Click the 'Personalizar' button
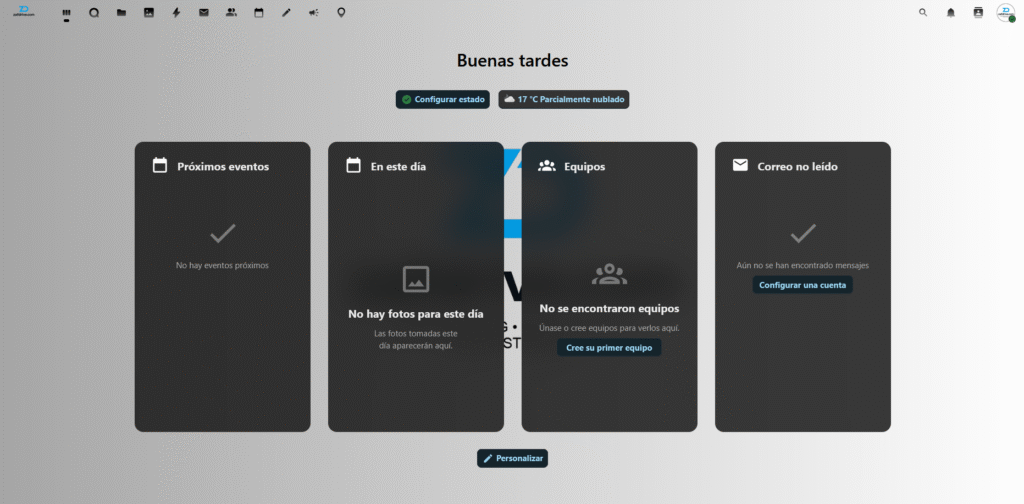1024x504 pixels. coord(512,458)
